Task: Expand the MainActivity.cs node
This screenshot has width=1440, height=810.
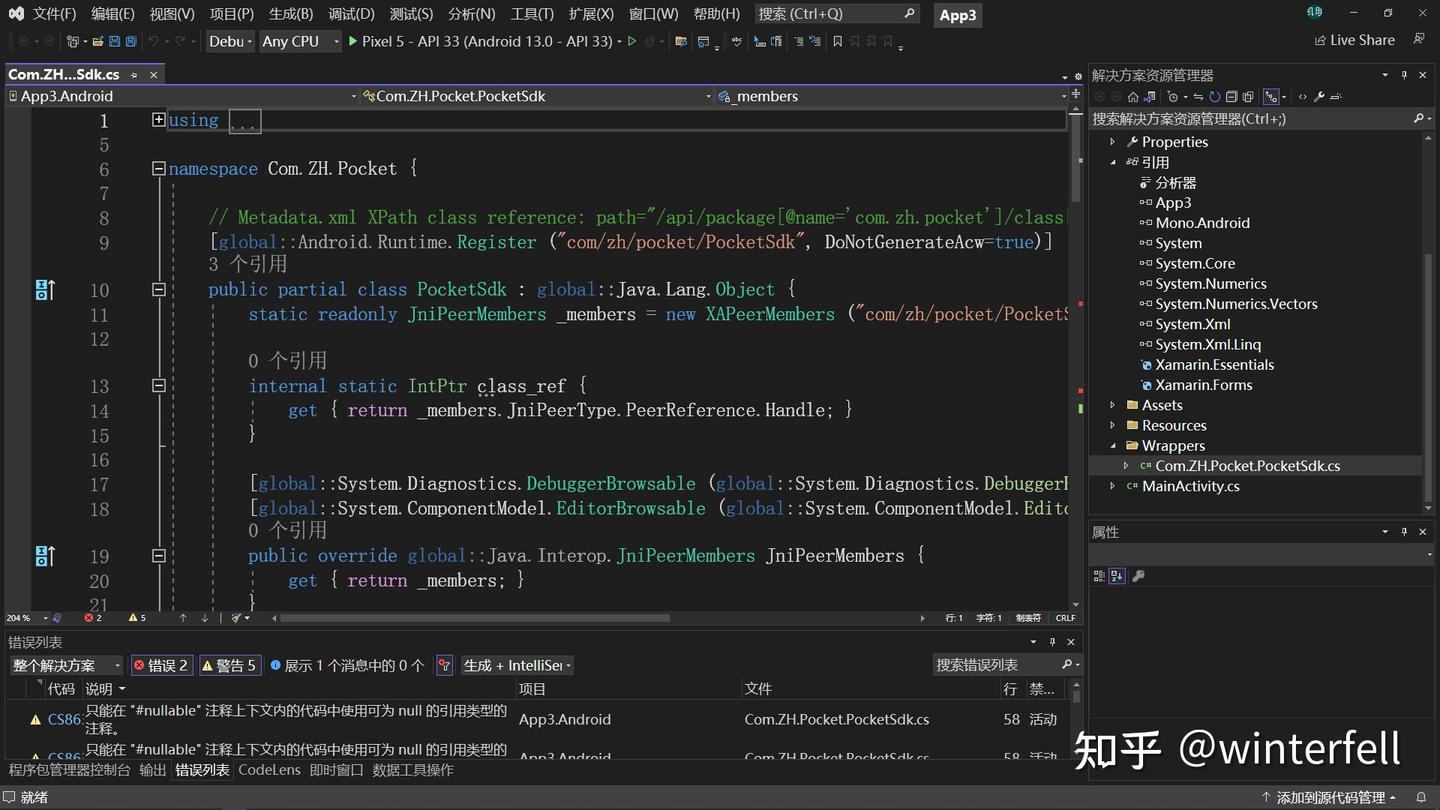Action: pos(1113,486)
